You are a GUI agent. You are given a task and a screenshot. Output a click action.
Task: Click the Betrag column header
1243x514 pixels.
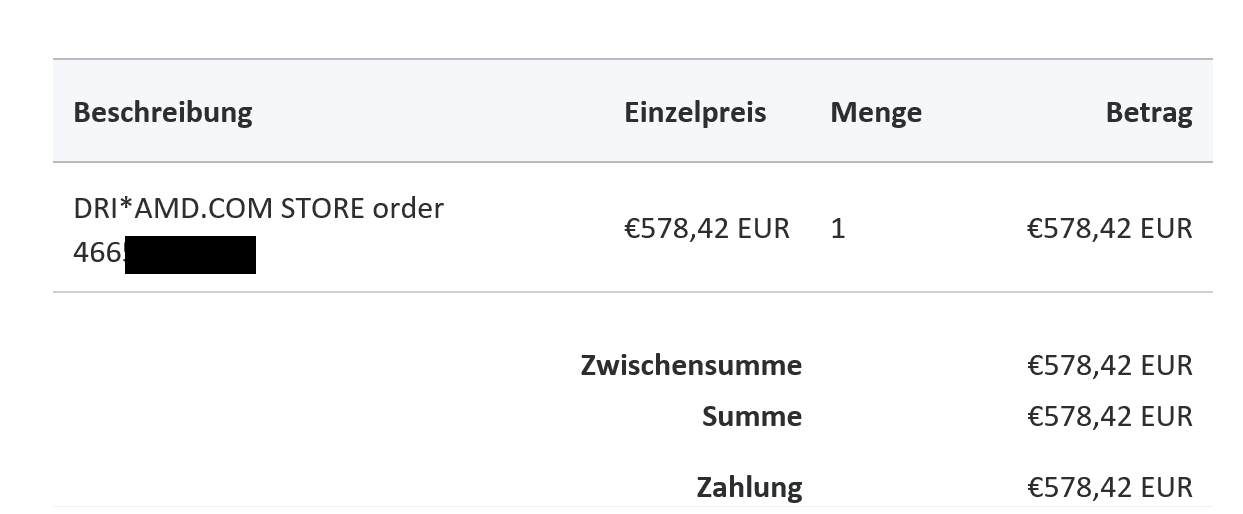[1148, 112]
